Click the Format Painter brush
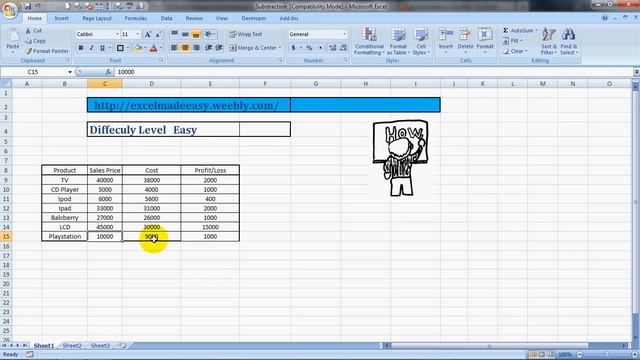This screenshot has width=640, height=360. pyautogui.click(x=28, y=51)
